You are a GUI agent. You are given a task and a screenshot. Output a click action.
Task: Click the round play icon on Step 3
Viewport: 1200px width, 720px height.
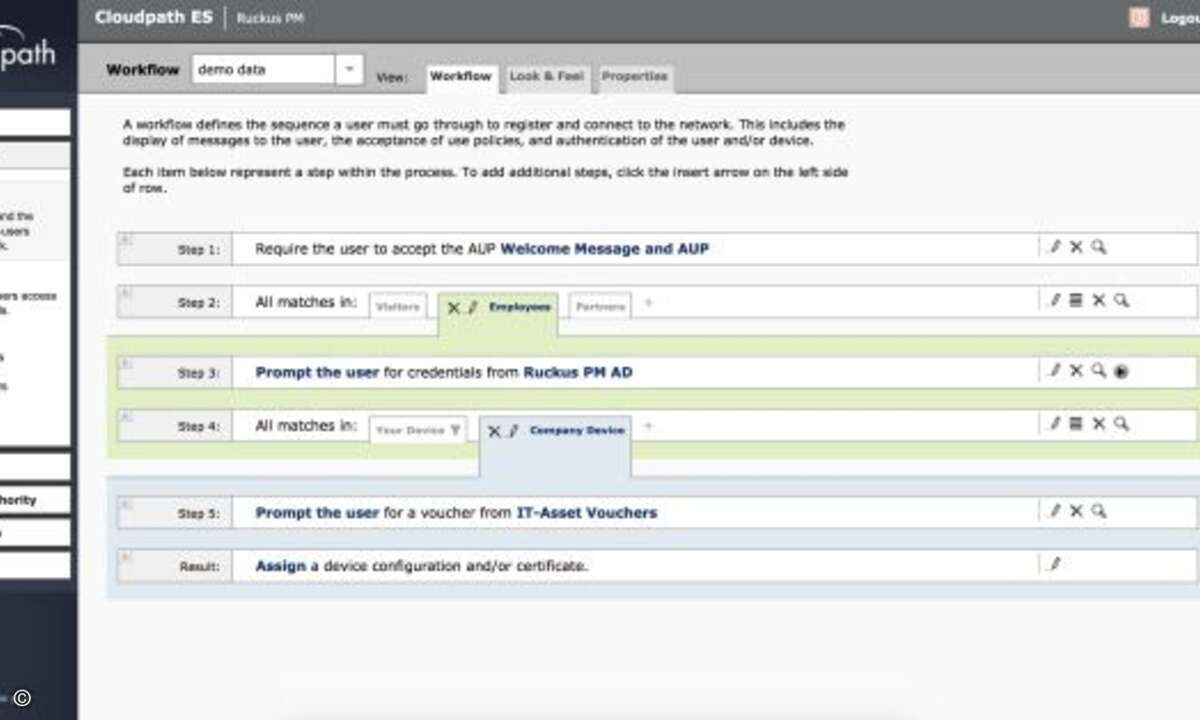(x=1121, y=371)
